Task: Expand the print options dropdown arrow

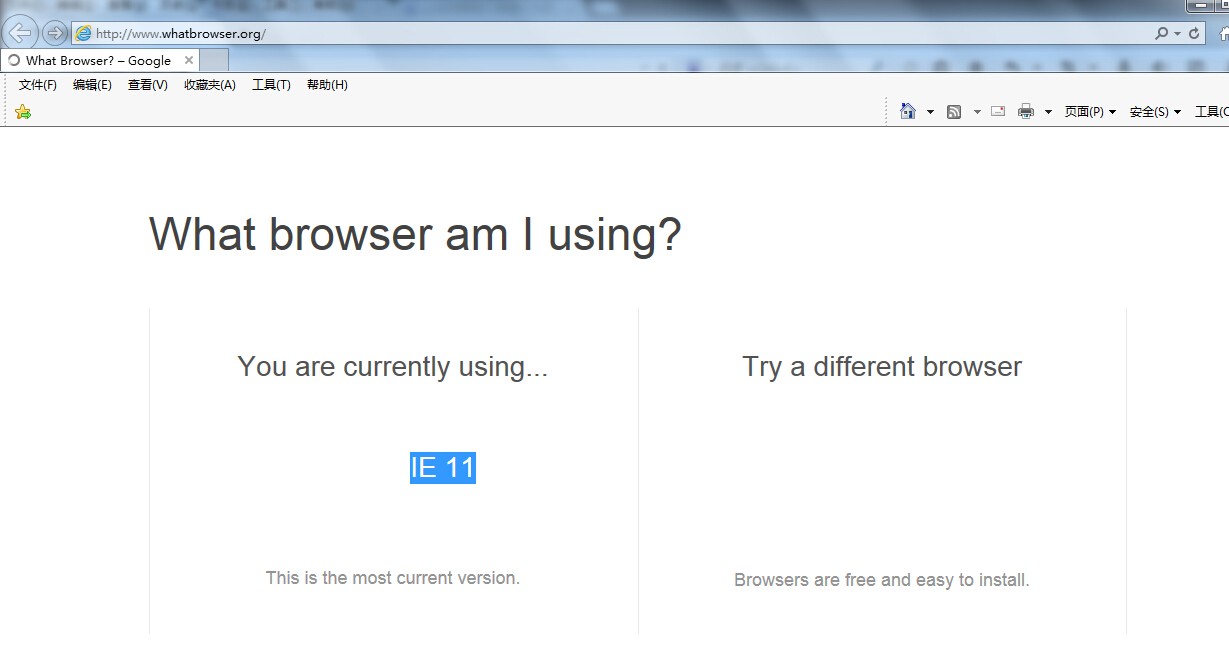Action: click(x=1048, y=112)
